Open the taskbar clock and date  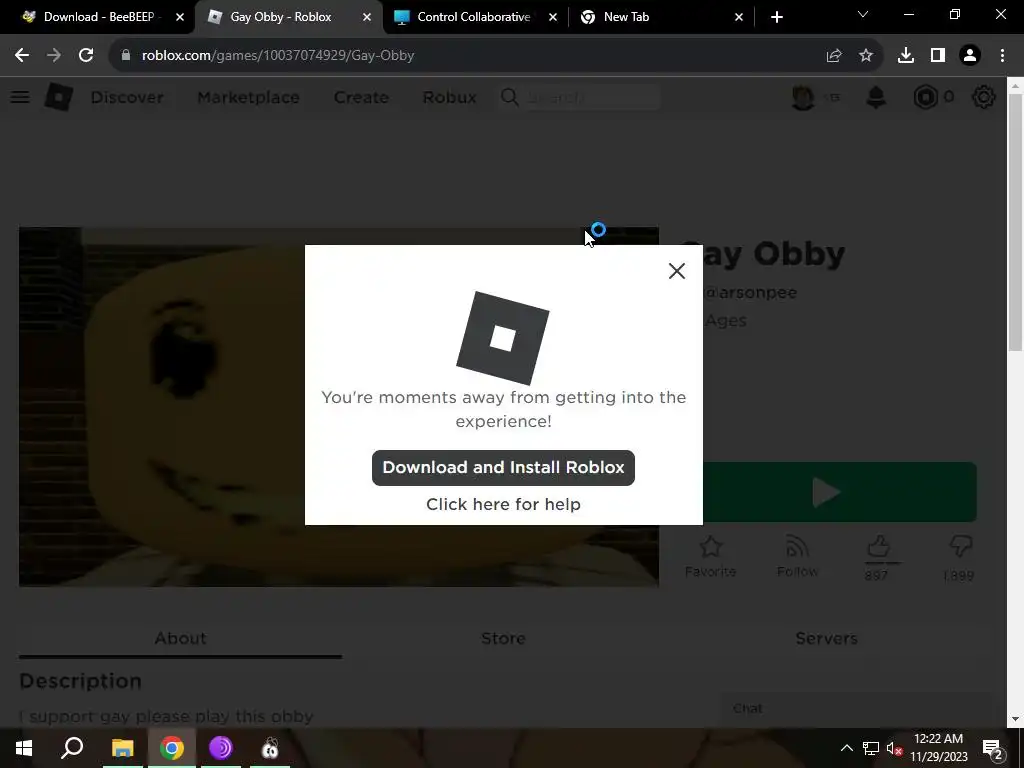938,748
